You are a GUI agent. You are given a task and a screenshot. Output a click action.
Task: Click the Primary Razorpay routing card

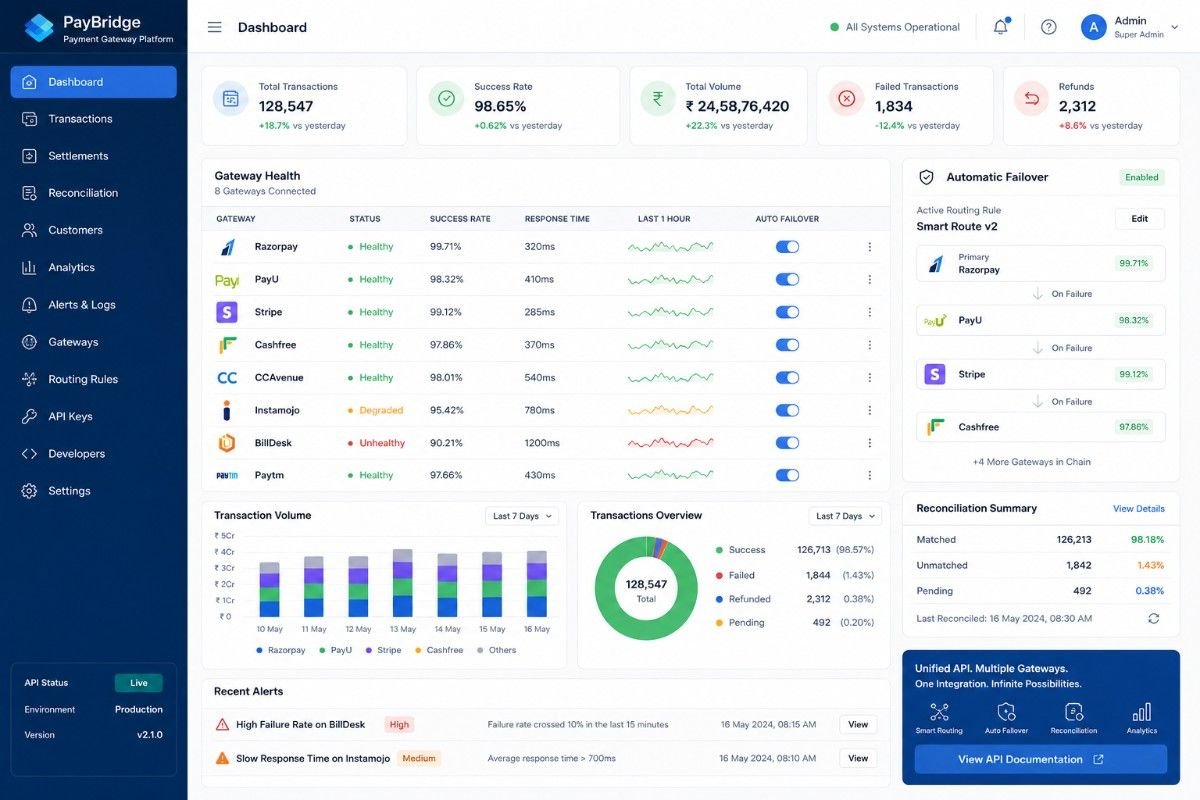[1040, 263]
